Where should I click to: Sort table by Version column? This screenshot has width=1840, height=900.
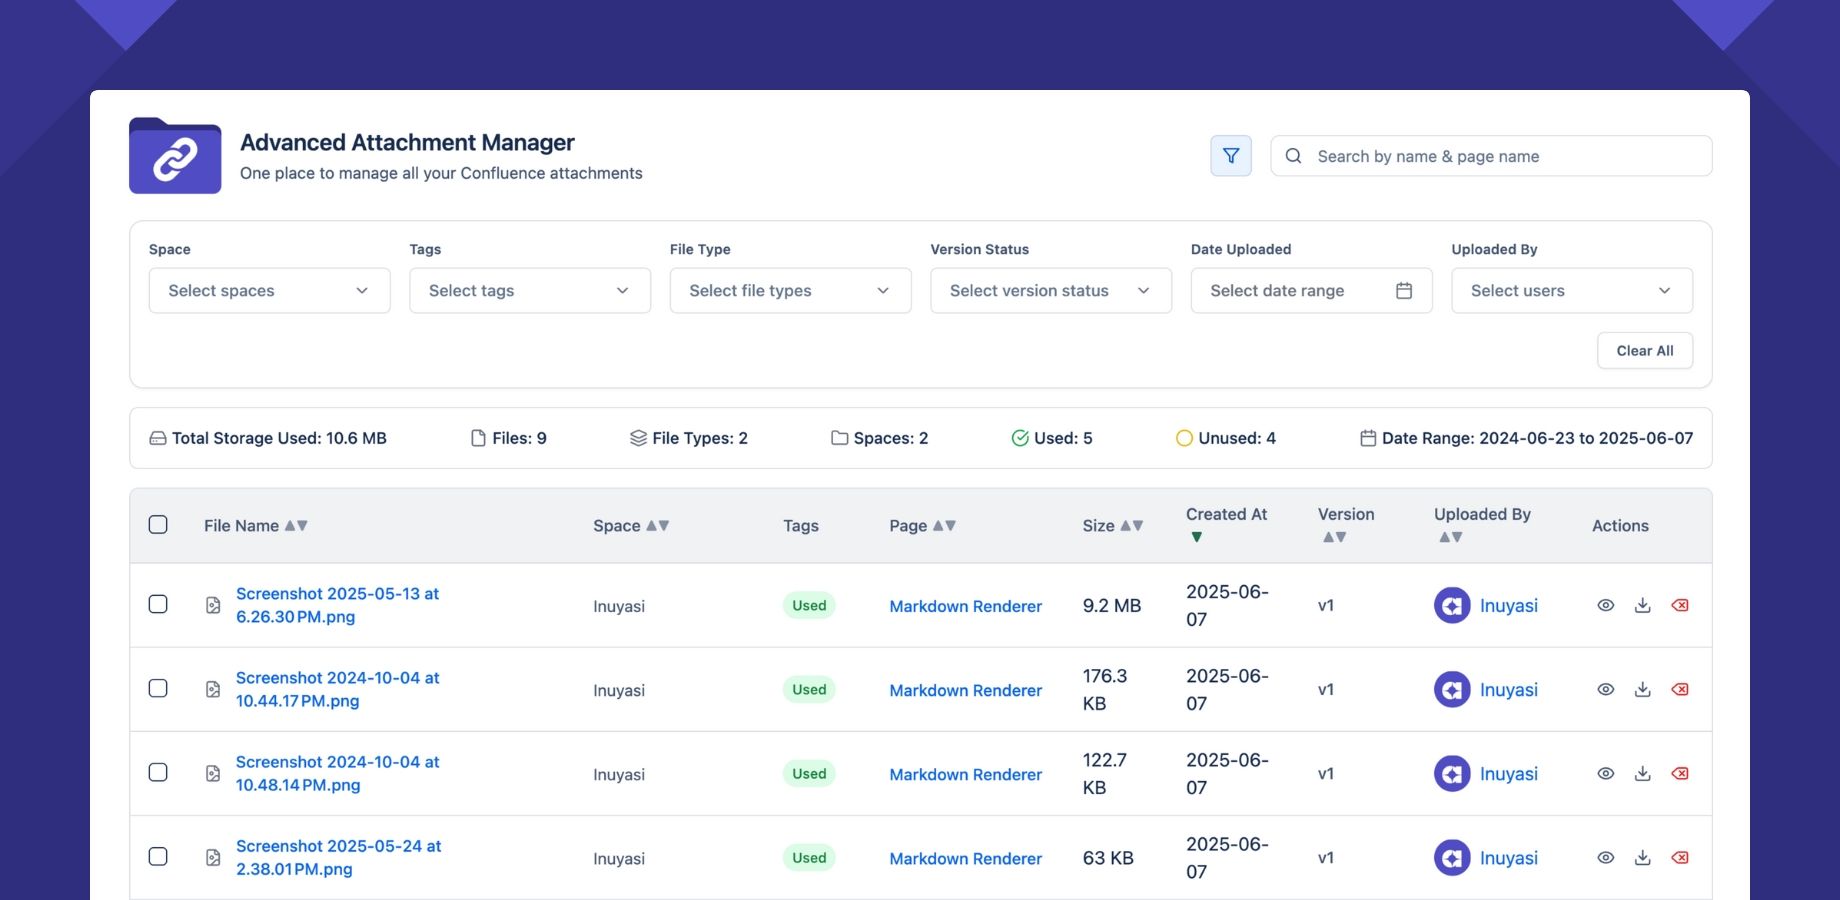[x=1334, y=537]
